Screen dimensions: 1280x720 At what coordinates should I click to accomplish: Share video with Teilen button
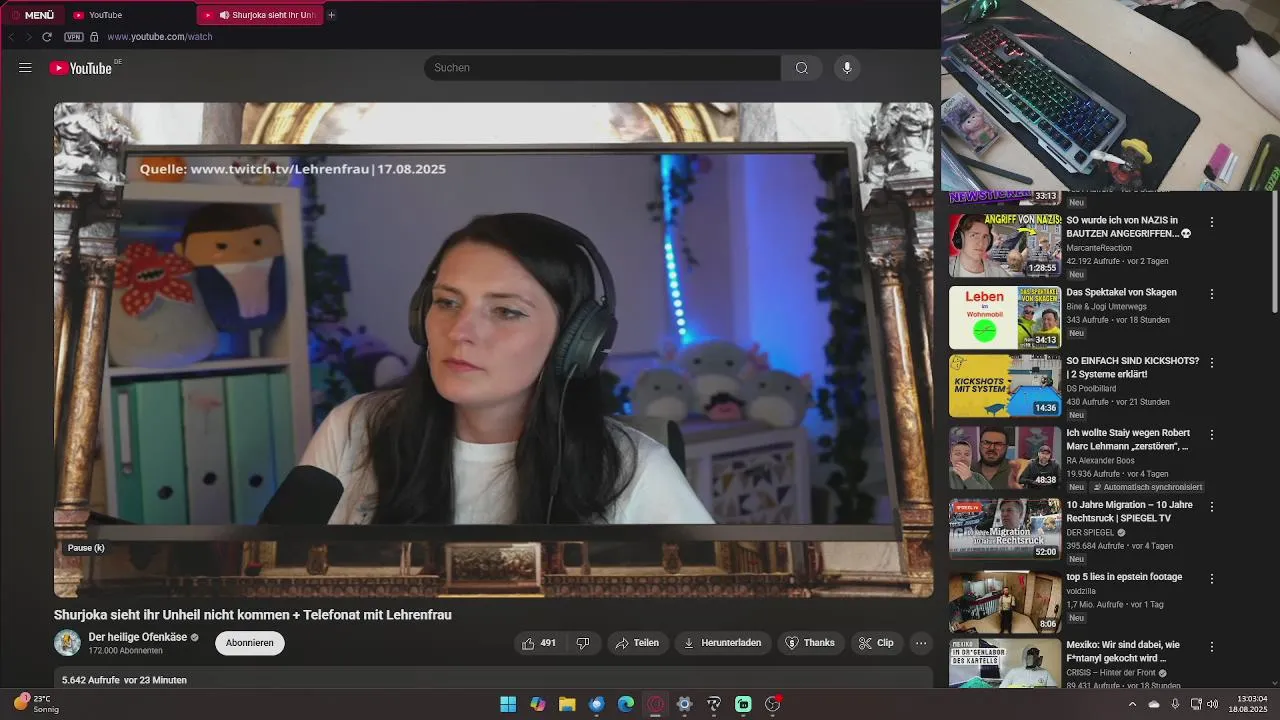pos(637,643)
